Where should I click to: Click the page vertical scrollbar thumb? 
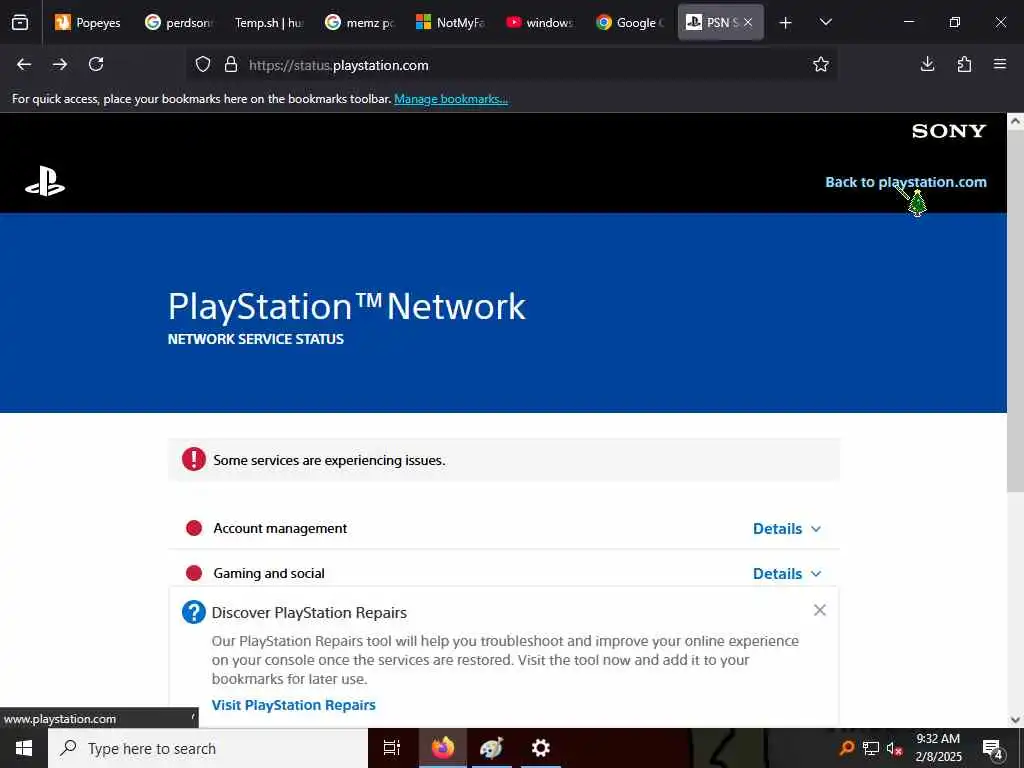(1016, 310)
